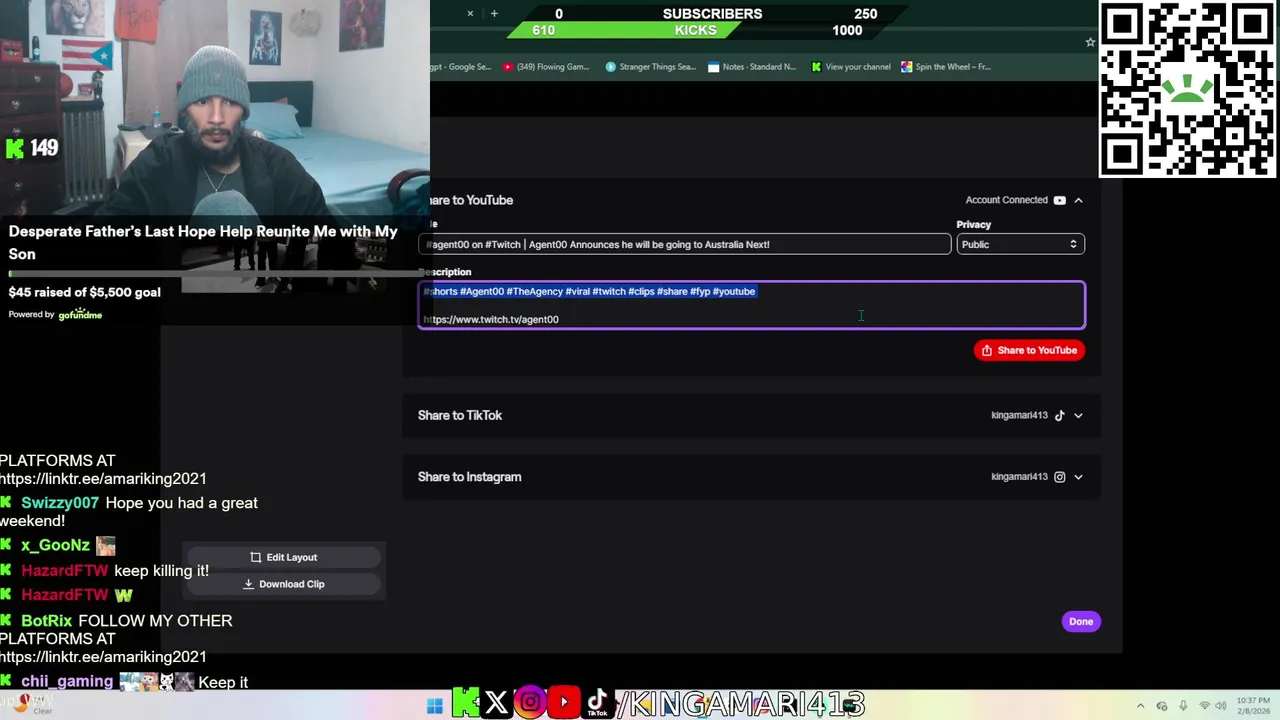Edit the YouTube title input field
The width and height of the screenshot is (1280, 720).
click(x=685, y=244)
